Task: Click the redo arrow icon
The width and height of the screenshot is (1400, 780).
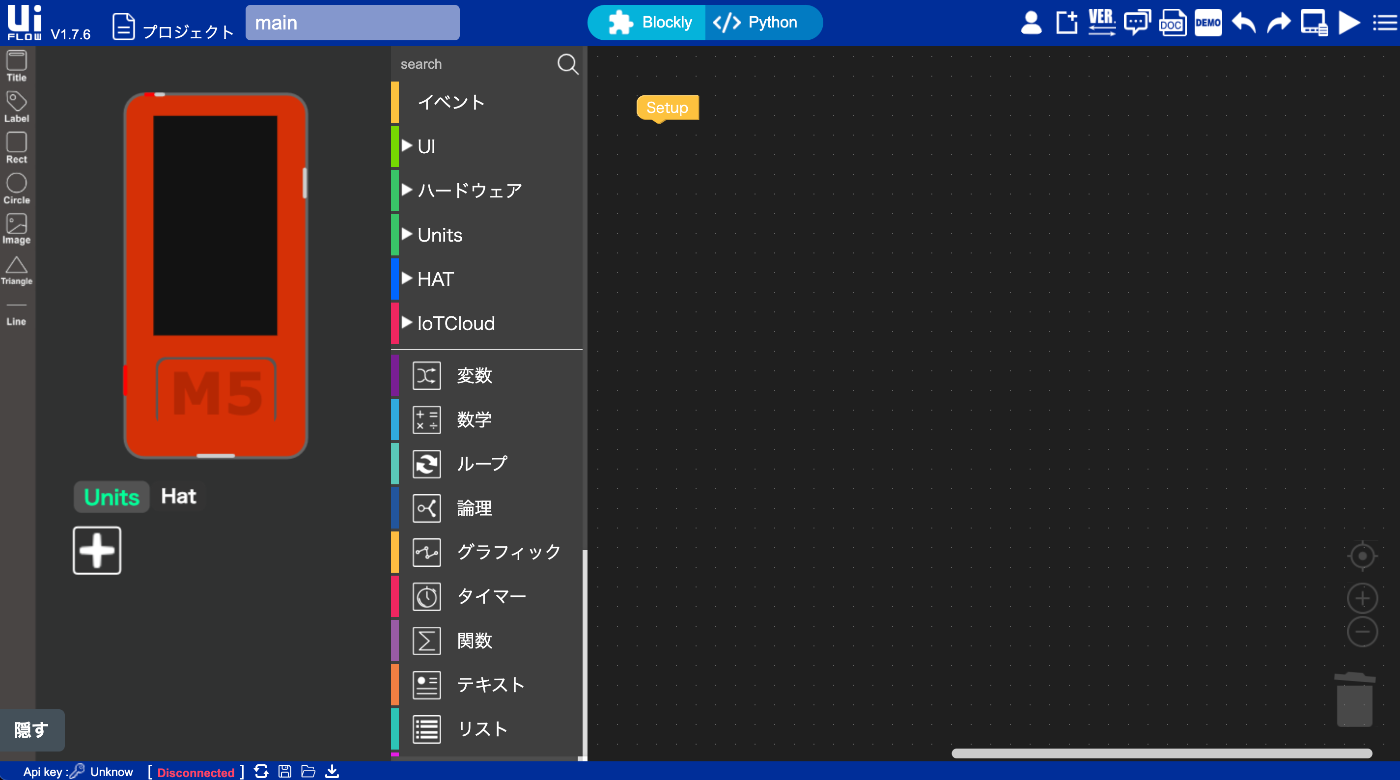Action: [x=1279, y=23]
